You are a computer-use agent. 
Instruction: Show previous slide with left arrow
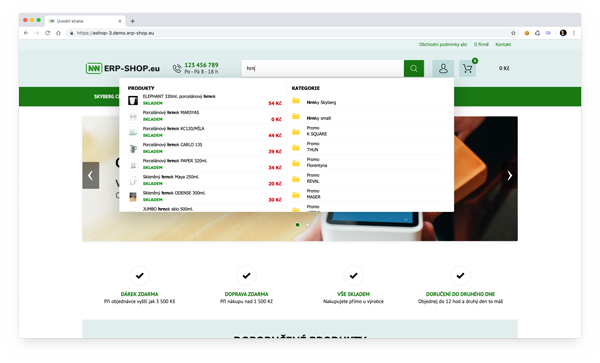[x=91, y=175]
